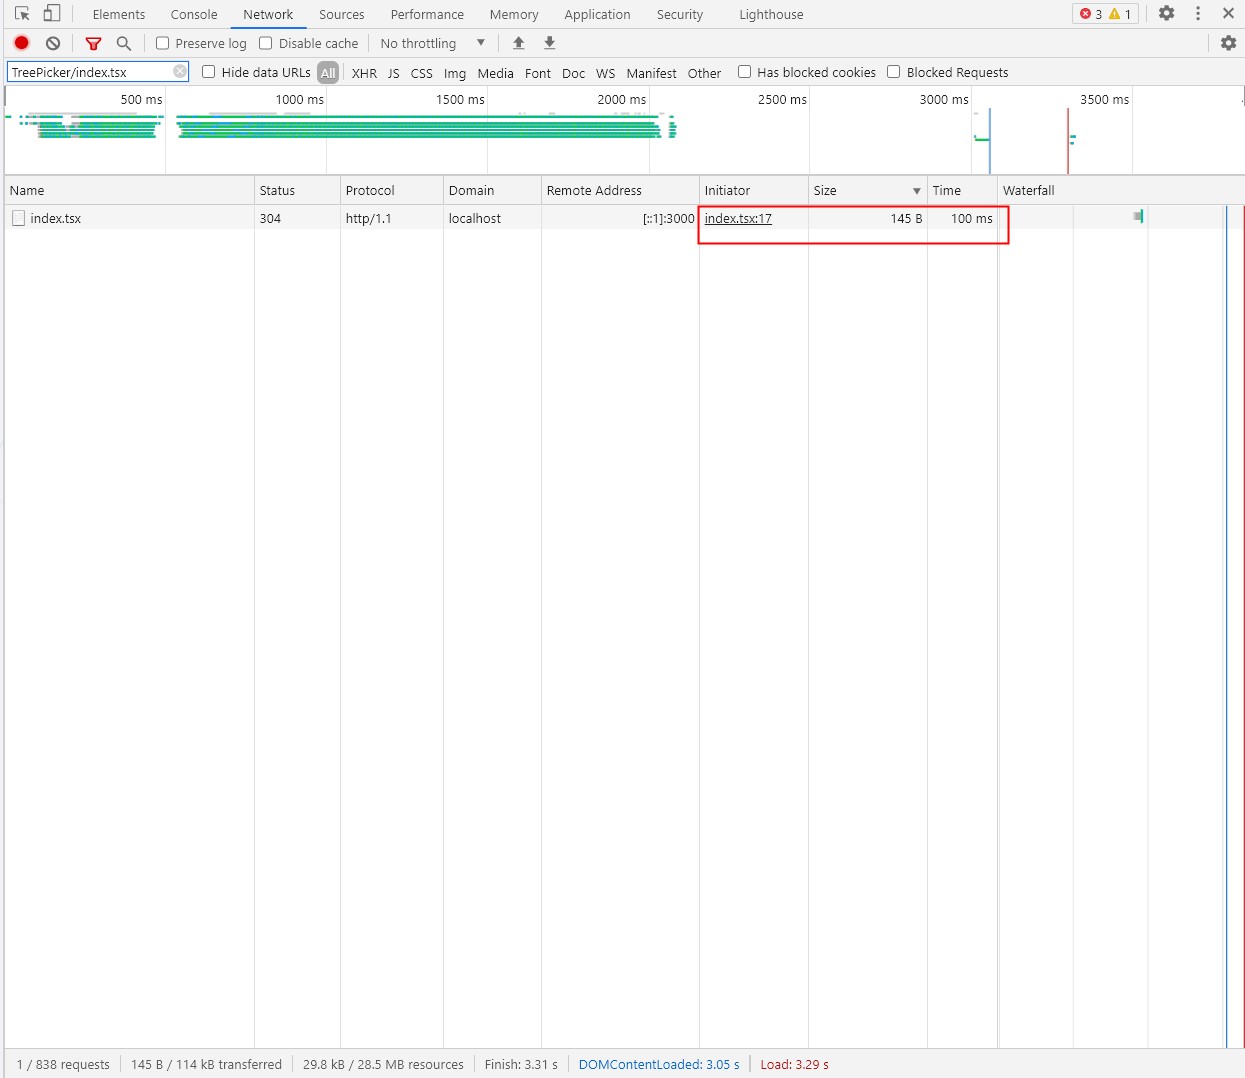Click the error and warning counter badge
The height and width of the screenshot is (1078, 1245).
[1105, 14]
